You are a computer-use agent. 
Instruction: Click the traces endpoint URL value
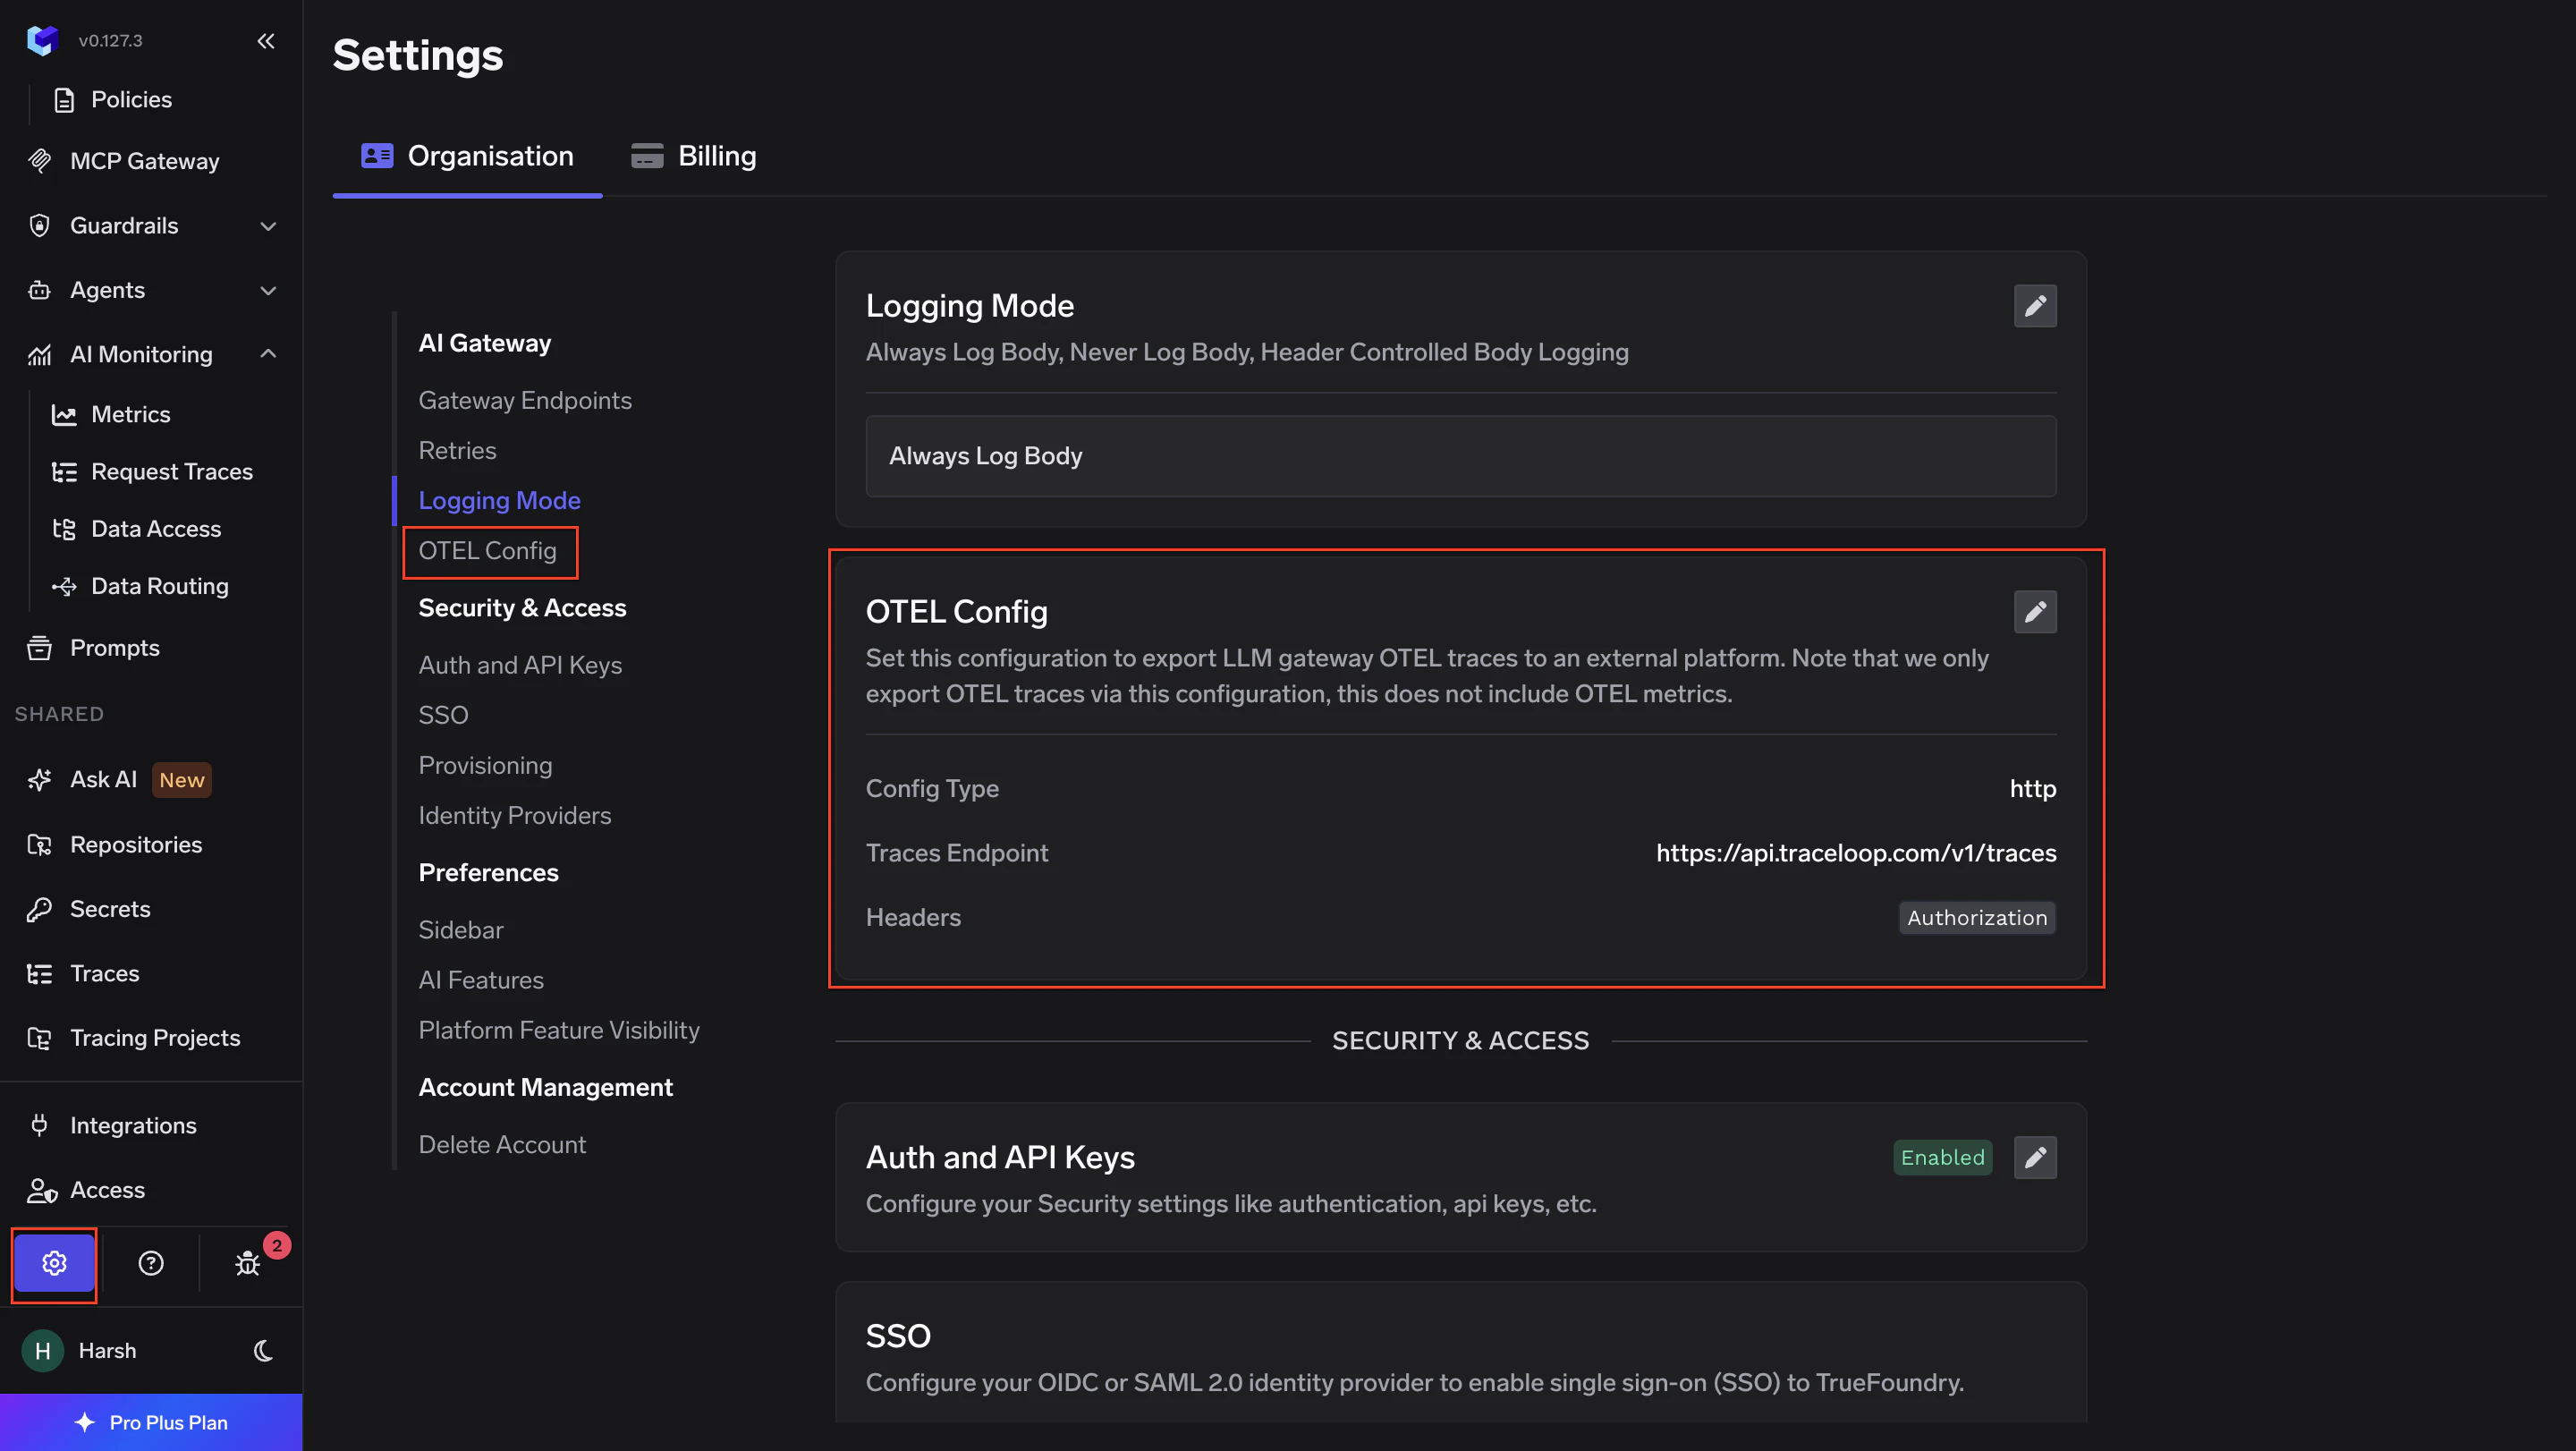(x=1855, y=853)
